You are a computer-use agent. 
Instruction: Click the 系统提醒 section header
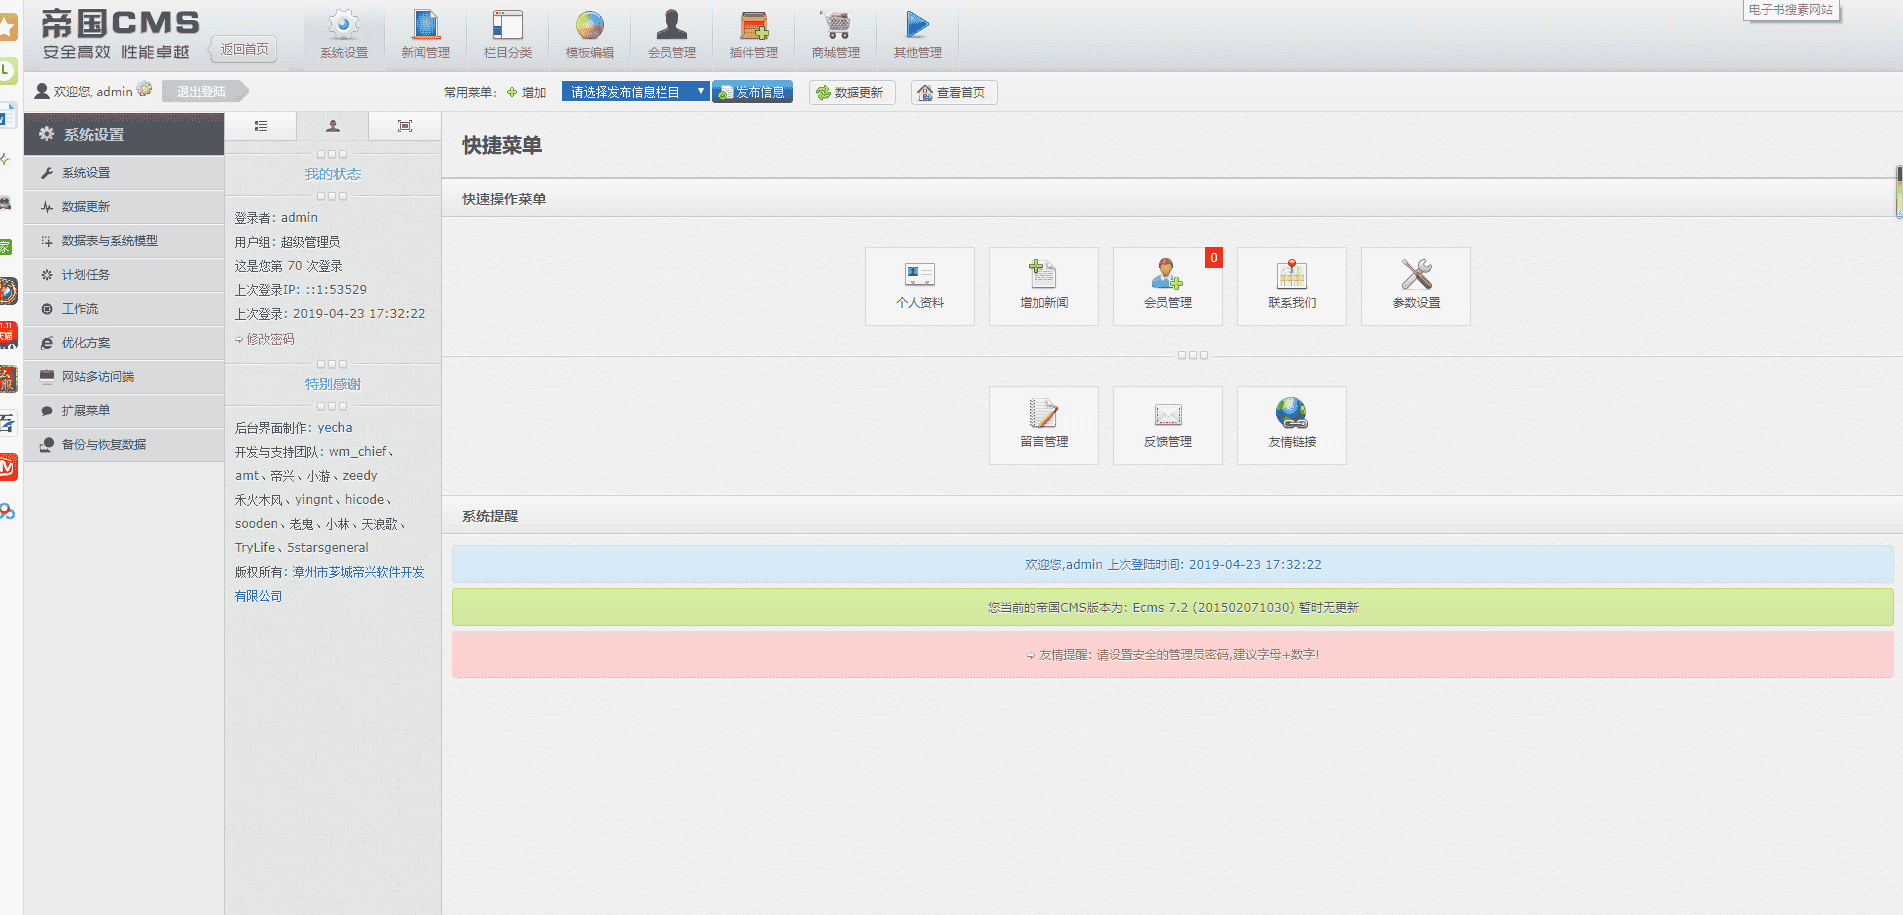(490, 516)
